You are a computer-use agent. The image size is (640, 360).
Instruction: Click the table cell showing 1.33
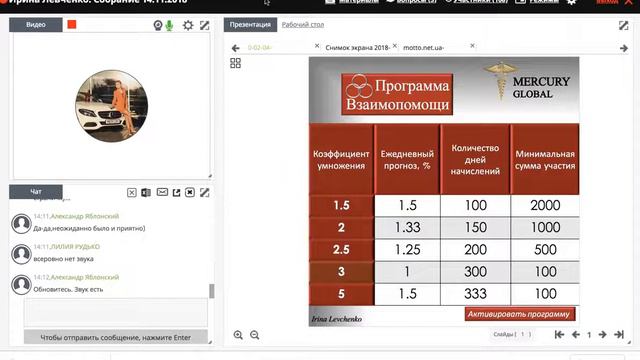pos(407,227)
